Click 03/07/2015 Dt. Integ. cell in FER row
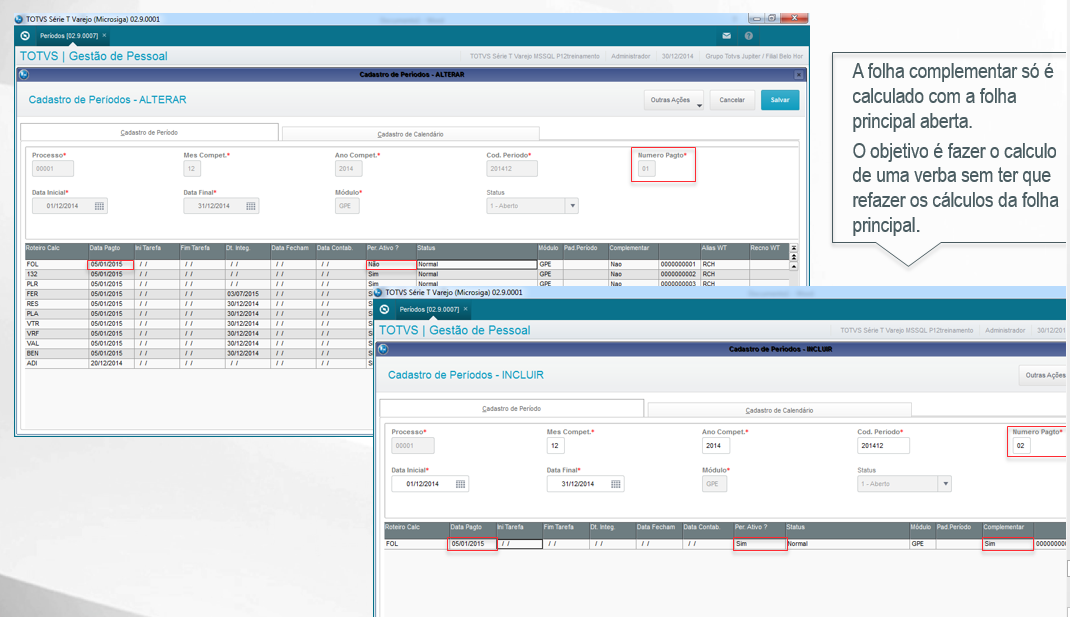 [247, 294]
